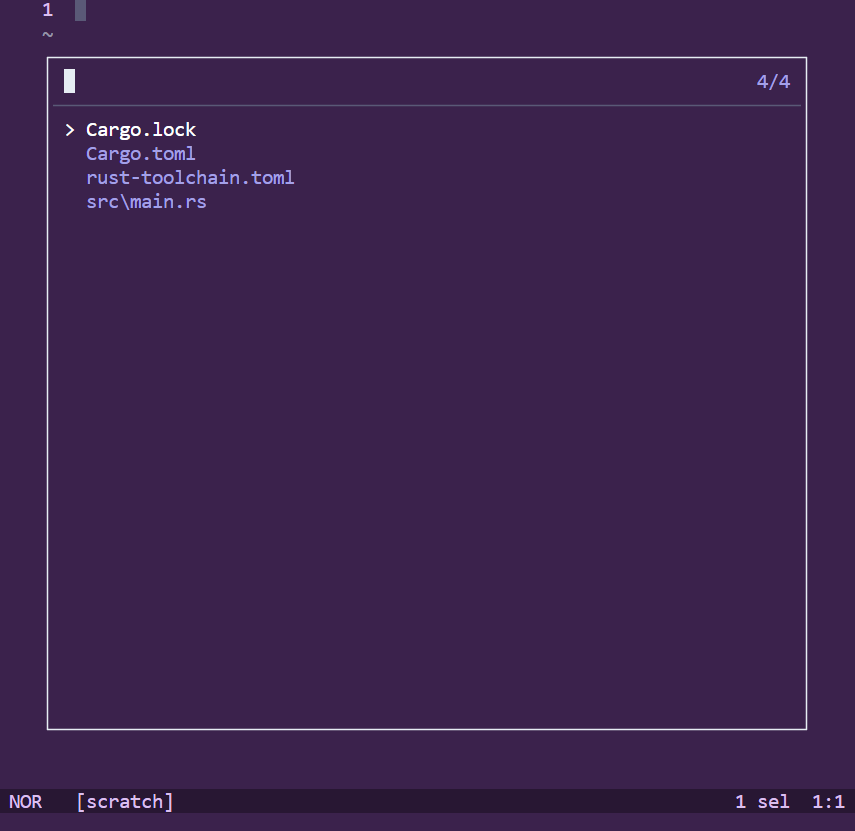
Task: Click the 4/4 match counter
Action: point(773,82)
